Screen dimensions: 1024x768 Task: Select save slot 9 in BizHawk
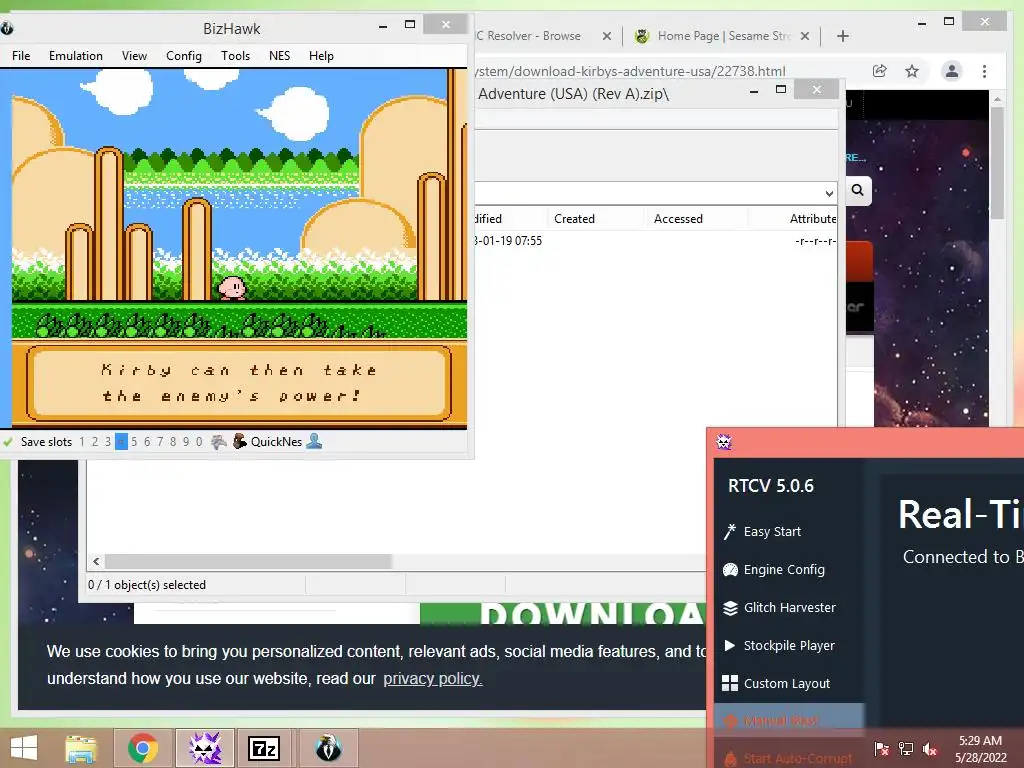[x=186, y=442]
